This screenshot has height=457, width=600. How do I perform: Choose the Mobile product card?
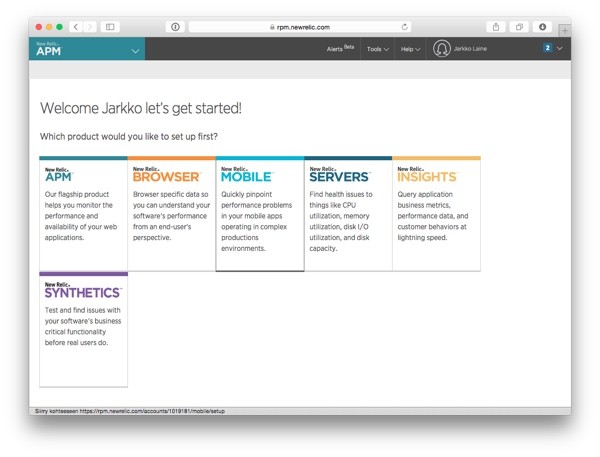tap(260, 214)
